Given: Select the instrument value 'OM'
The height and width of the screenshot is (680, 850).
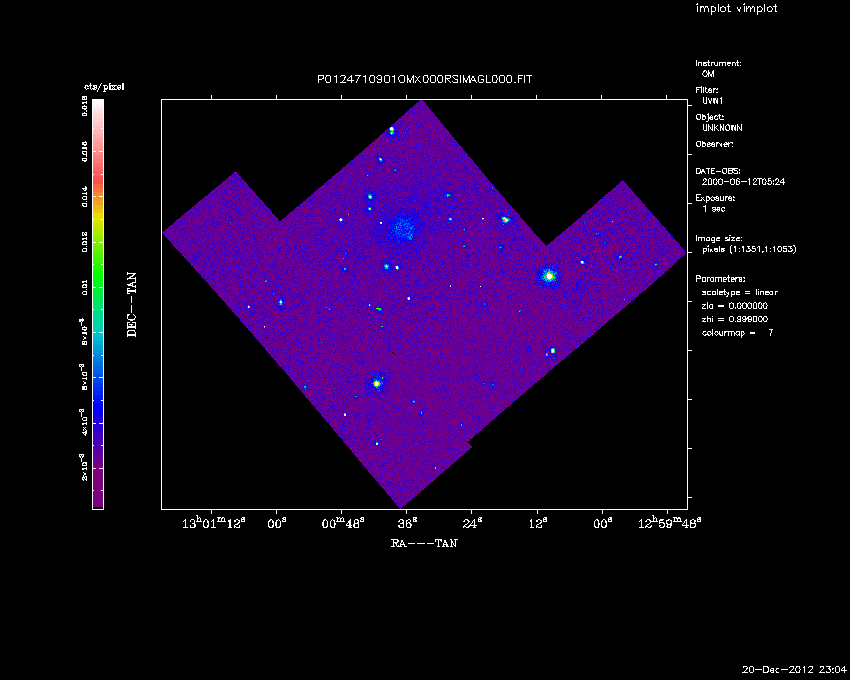Looking at the screenshot, I should pos(708,74).
